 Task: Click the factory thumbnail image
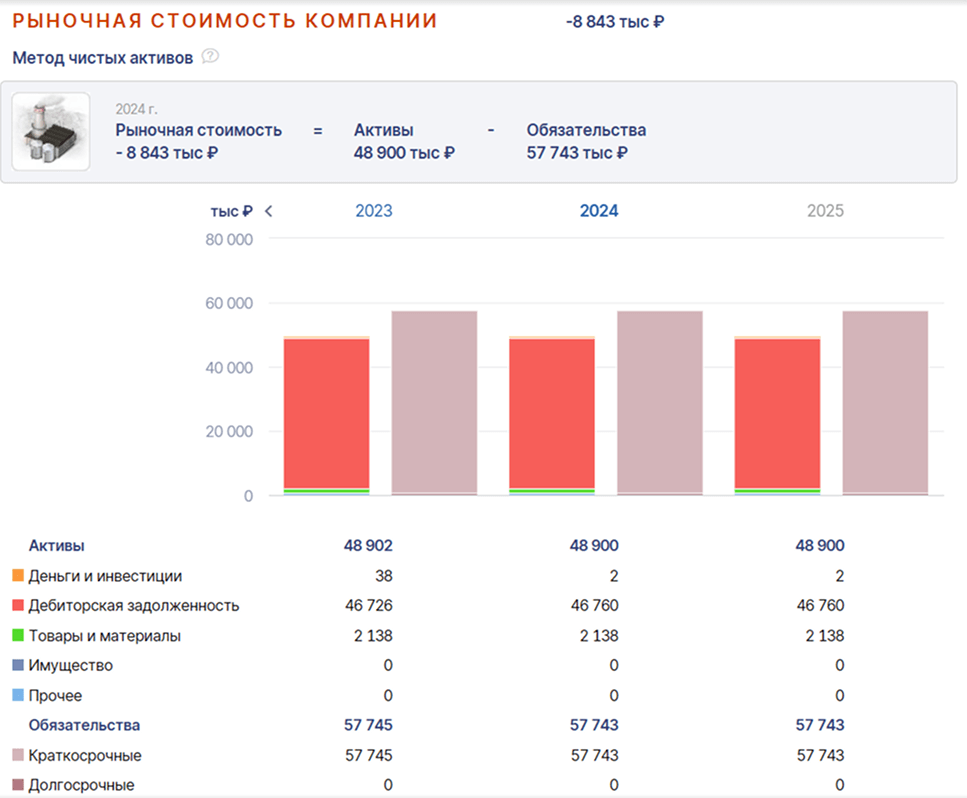51,131
